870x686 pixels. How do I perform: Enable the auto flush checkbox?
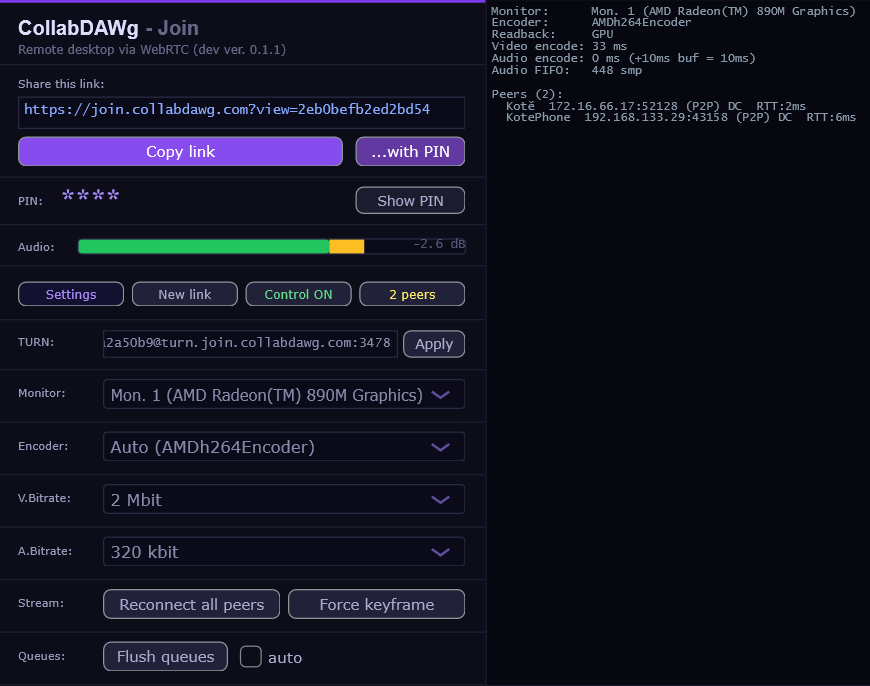[251, 657]
